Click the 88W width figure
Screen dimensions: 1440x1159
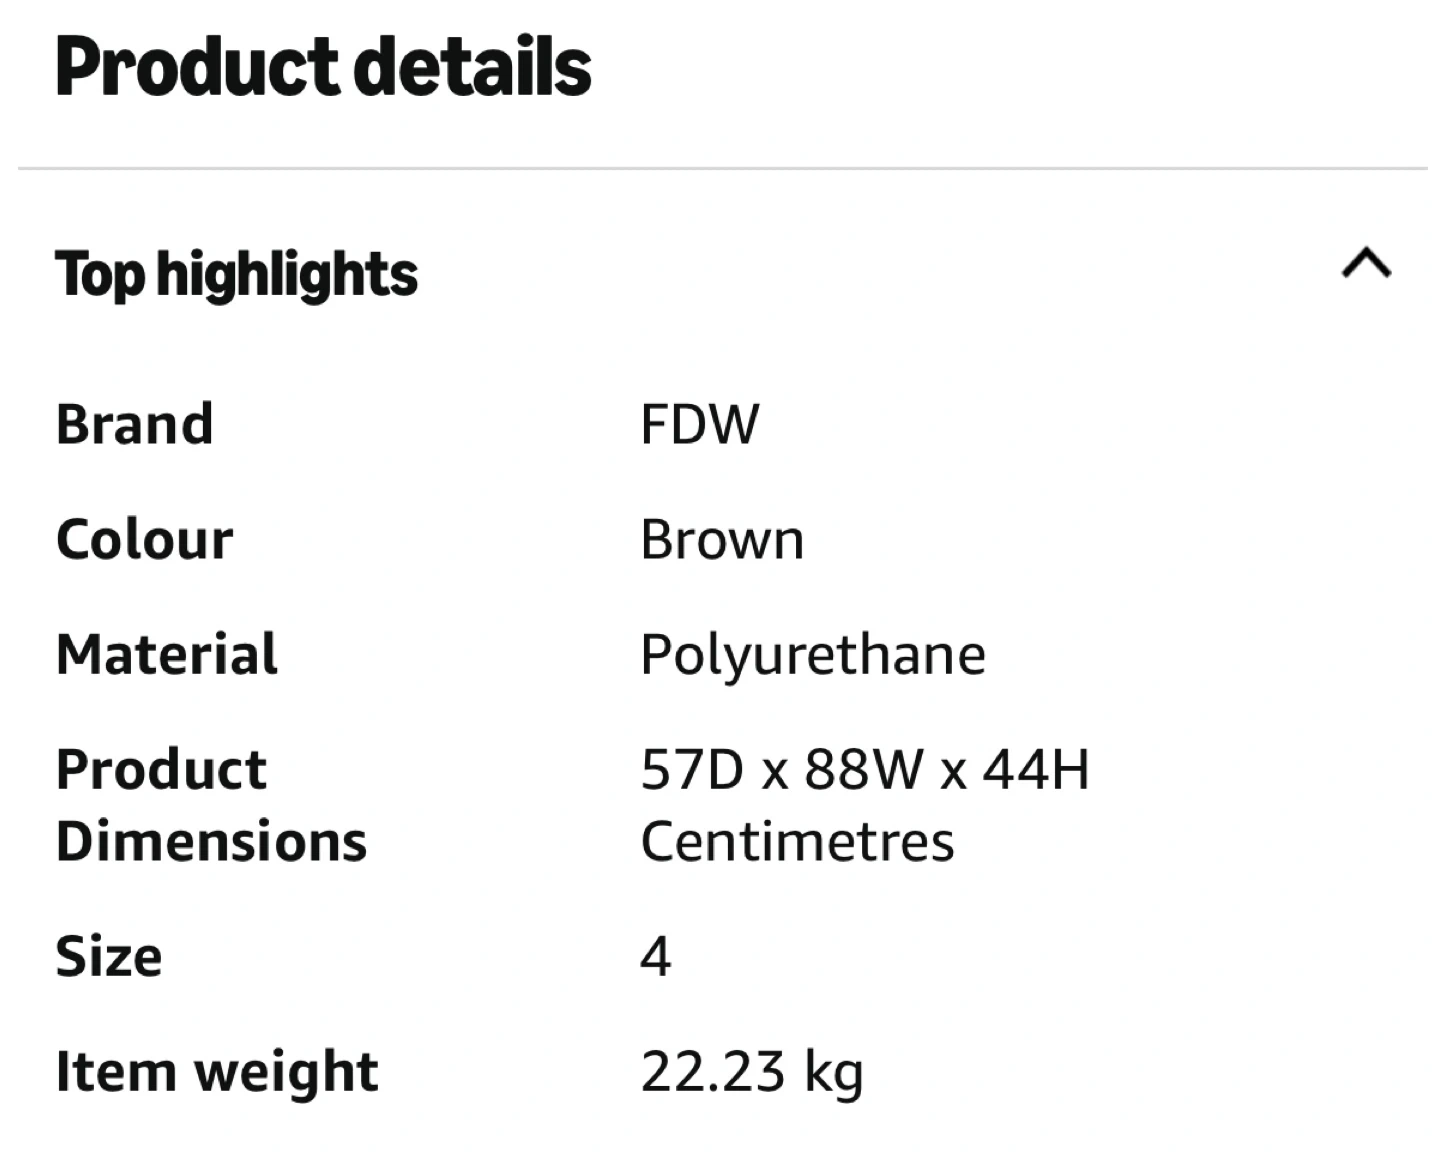[864, 769]
